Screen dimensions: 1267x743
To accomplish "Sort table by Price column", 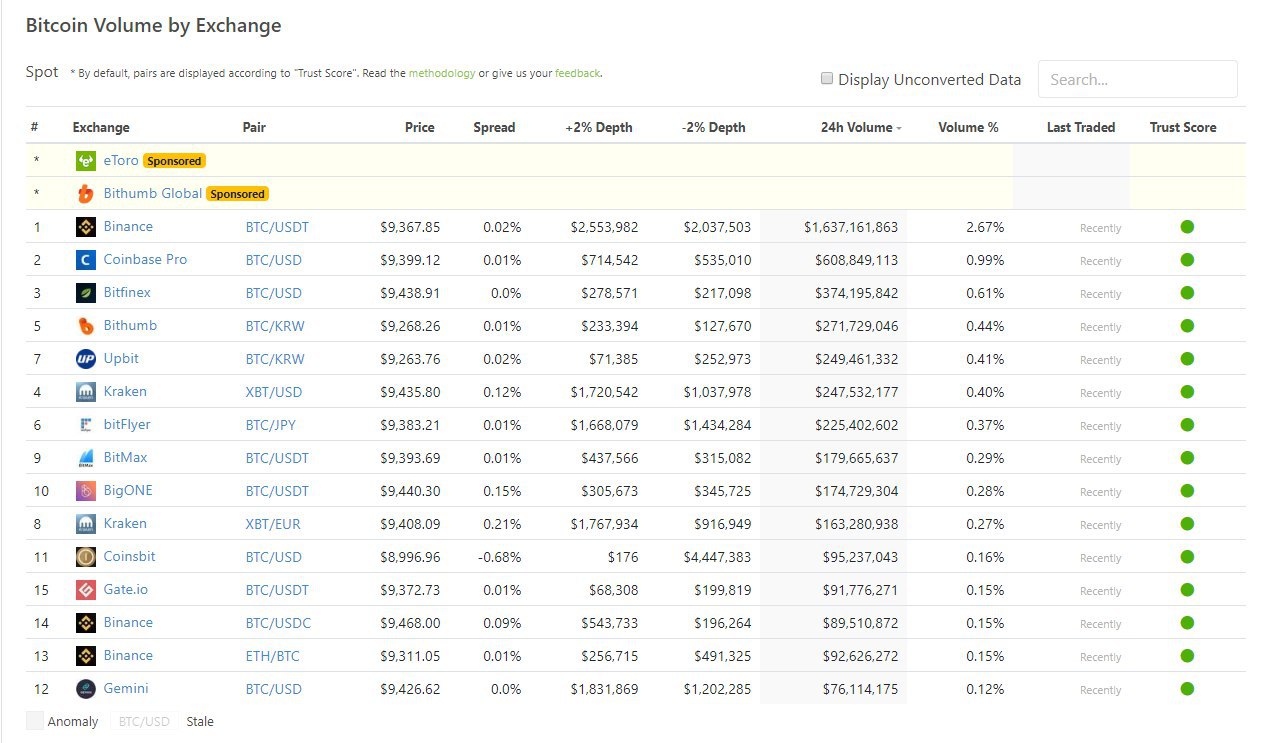I will pyautogui.click(x=420, y=127).
